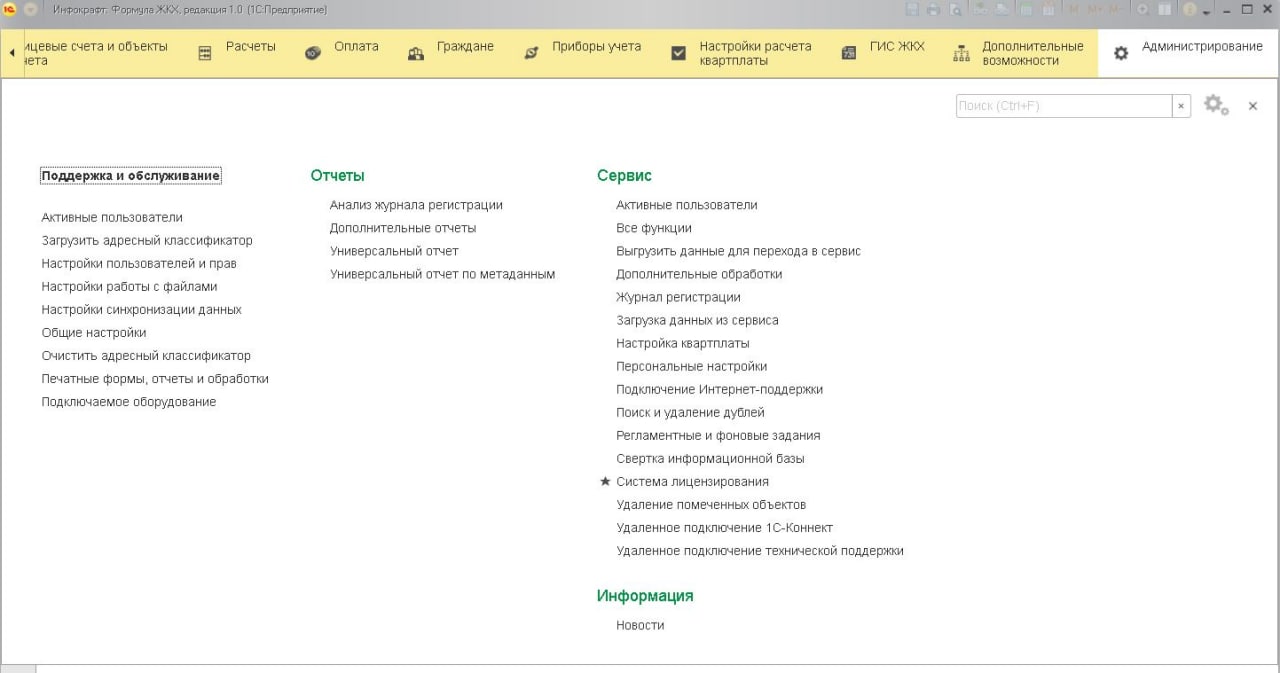Open Печатные формы, отчеты и обработки
1280x673 pixels.
[x=155, y=379]
